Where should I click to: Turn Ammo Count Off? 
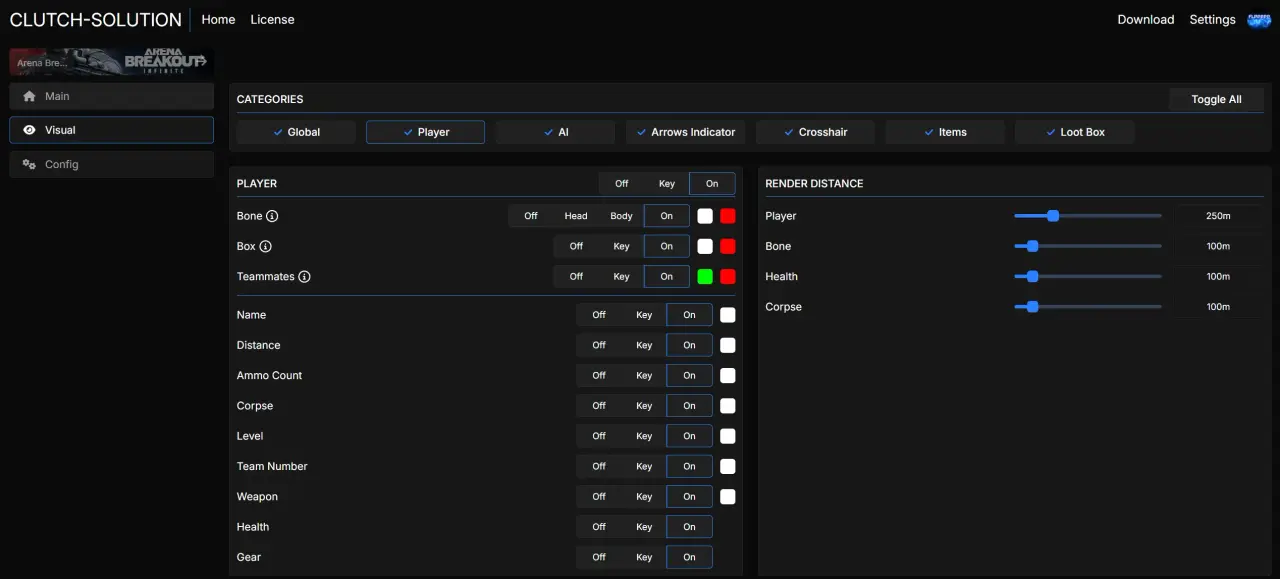[599, 376]
